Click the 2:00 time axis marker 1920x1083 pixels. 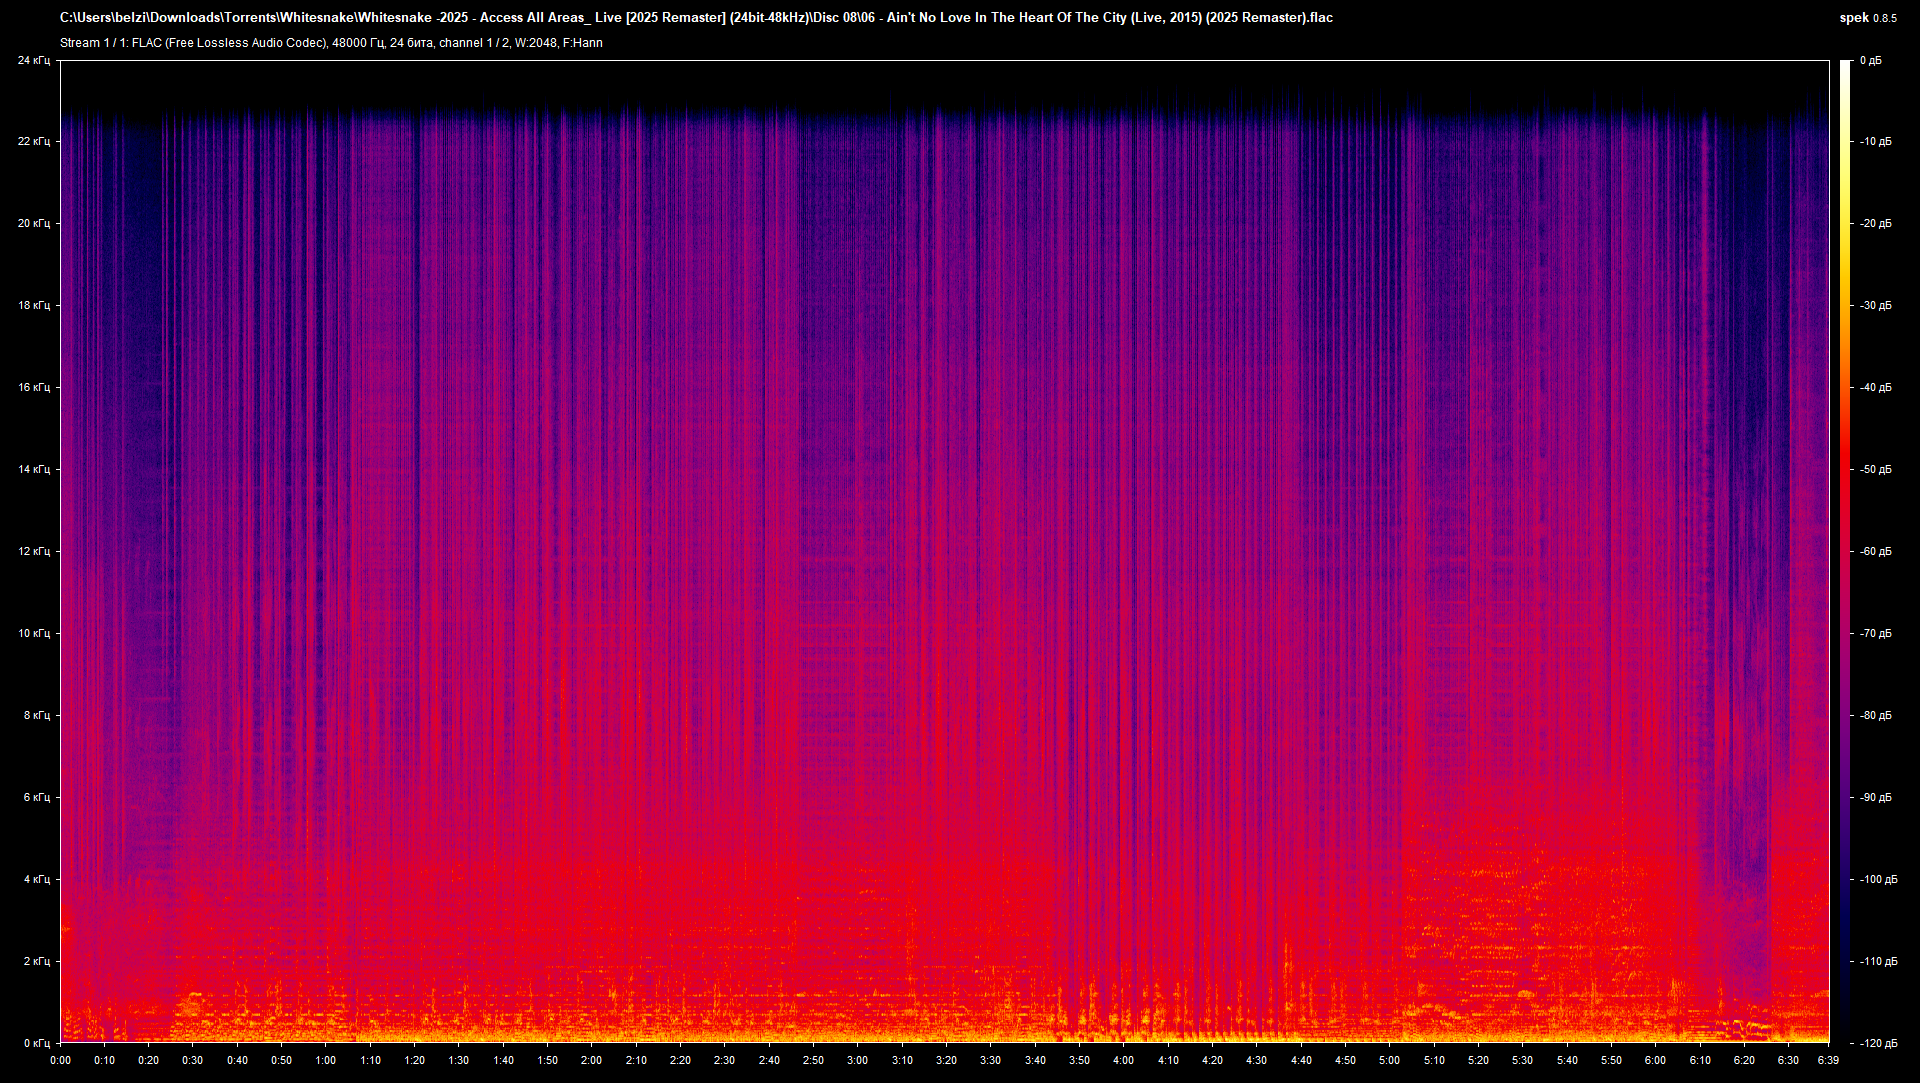[592, 1060]
